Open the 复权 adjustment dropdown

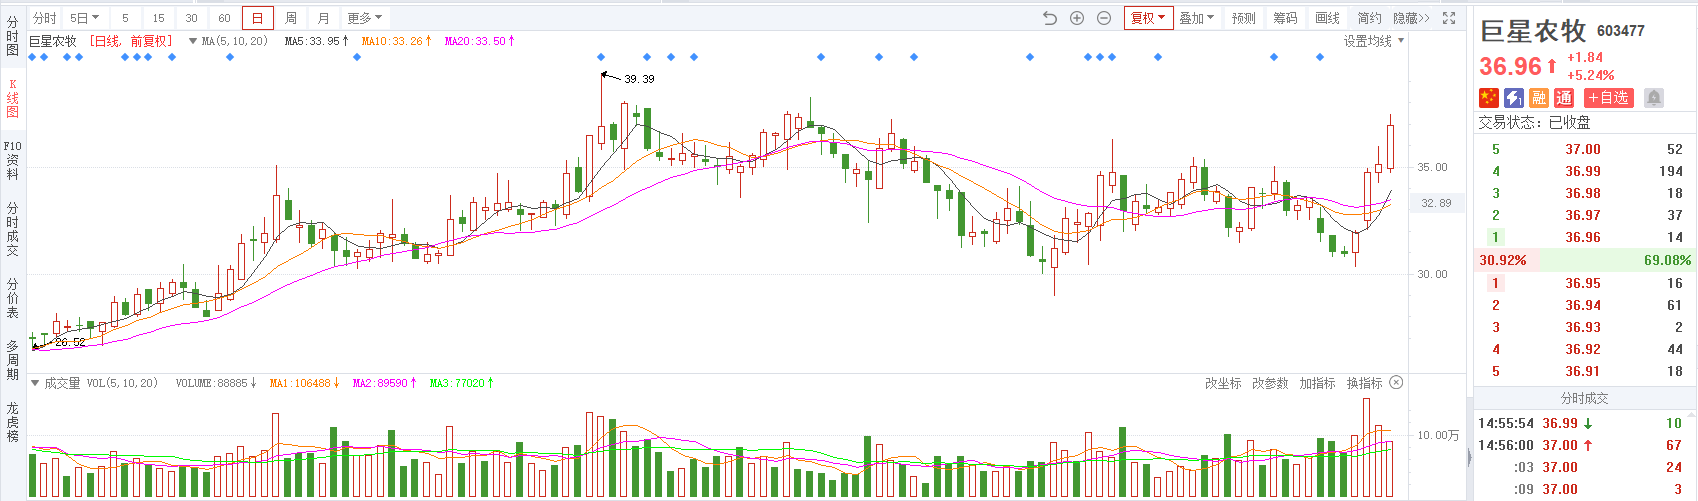click(1147, 18)
